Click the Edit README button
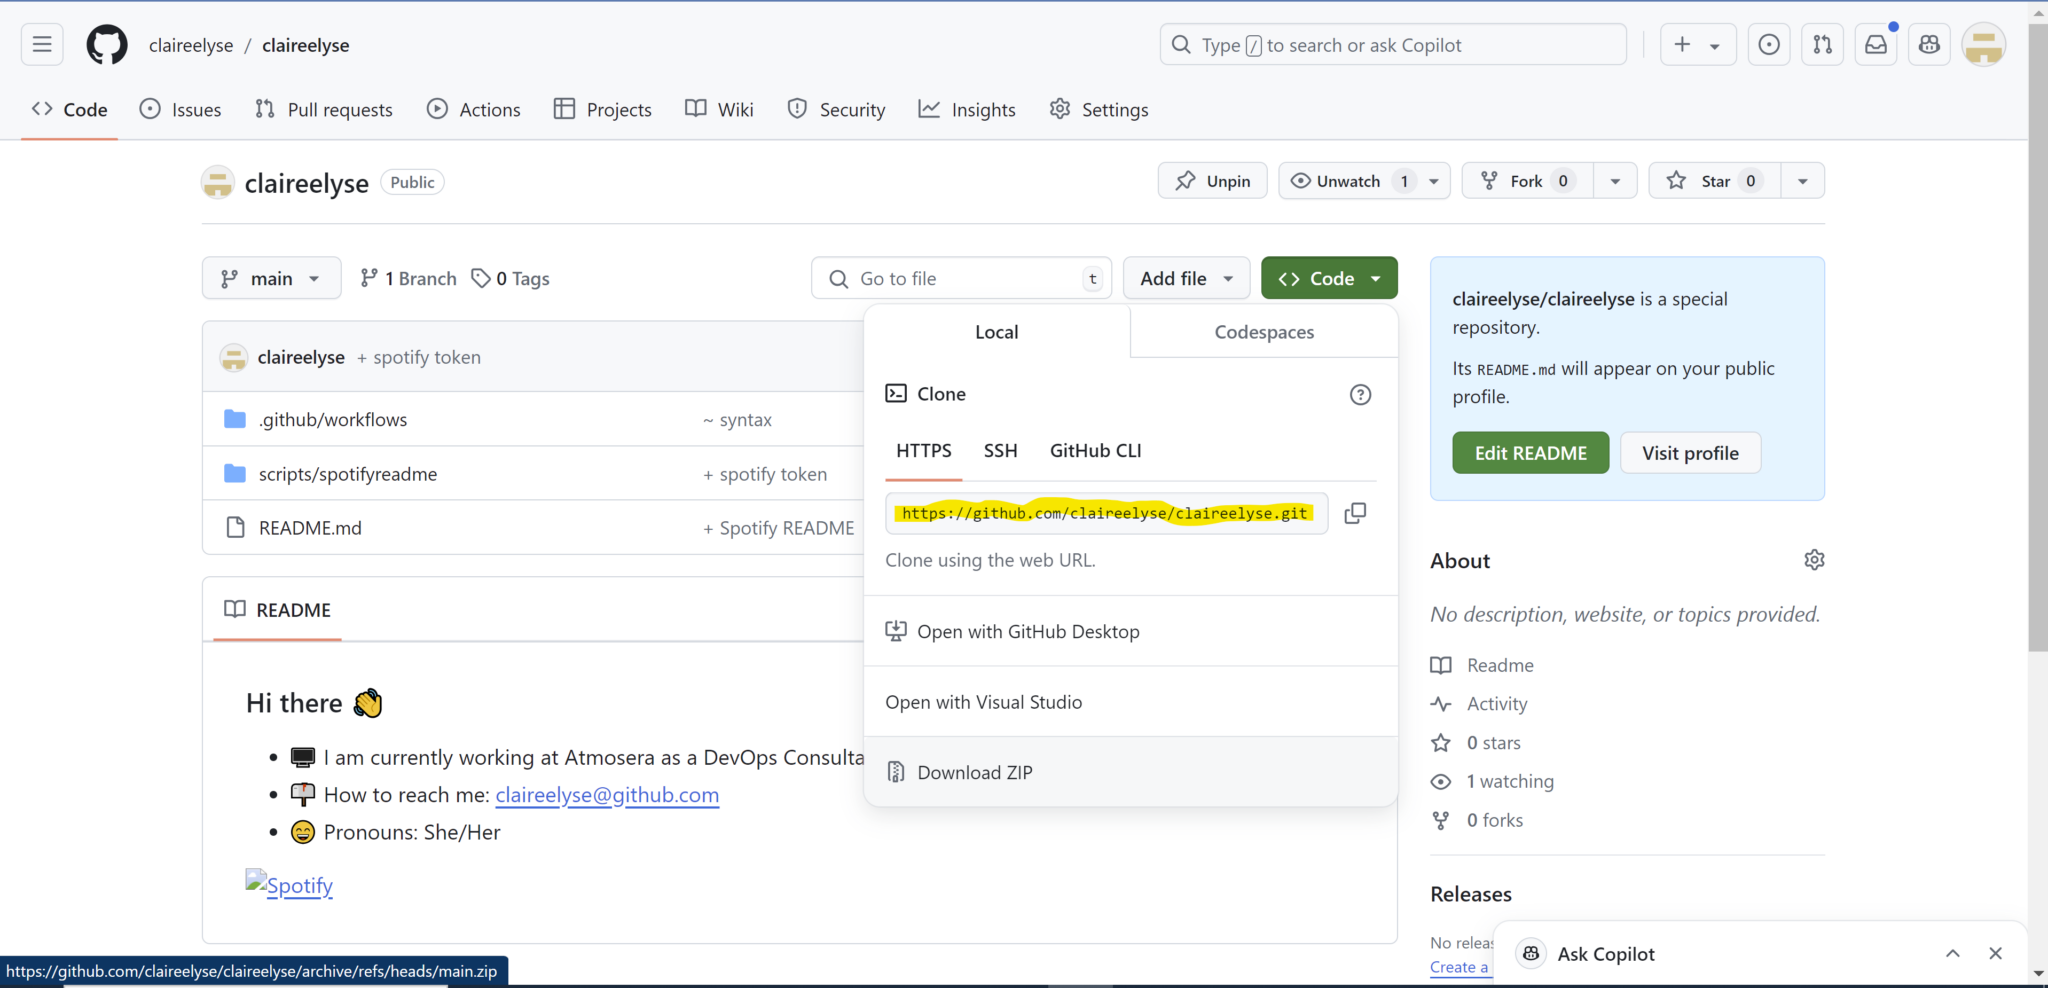 (x=1530, y=453)
